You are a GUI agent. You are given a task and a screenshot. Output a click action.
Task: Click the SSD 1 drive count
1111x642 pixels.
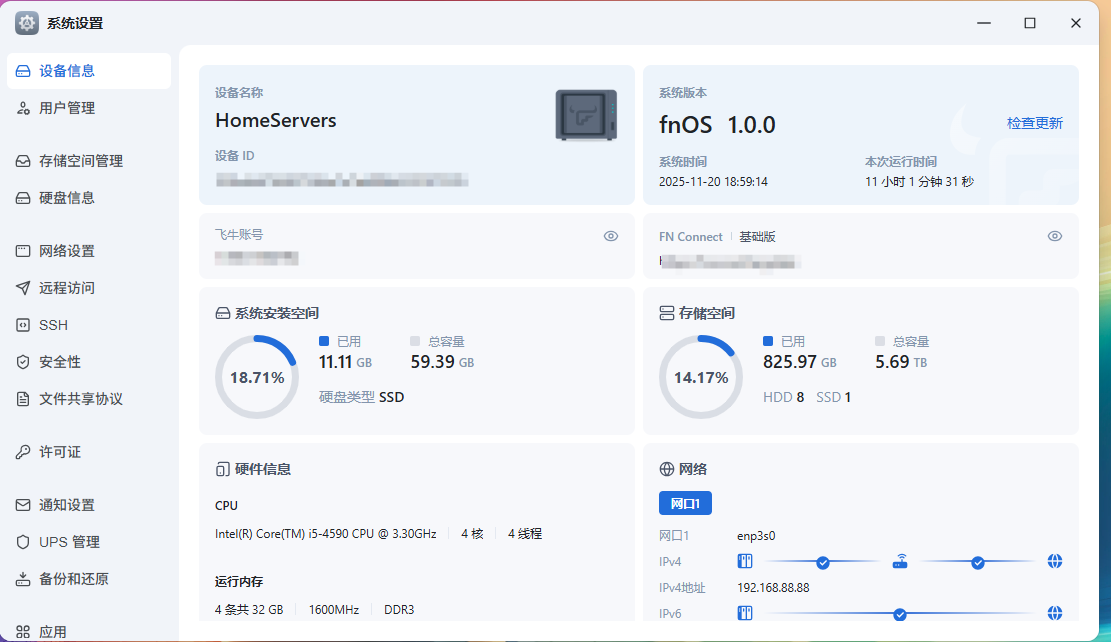(x=833, y=397)
